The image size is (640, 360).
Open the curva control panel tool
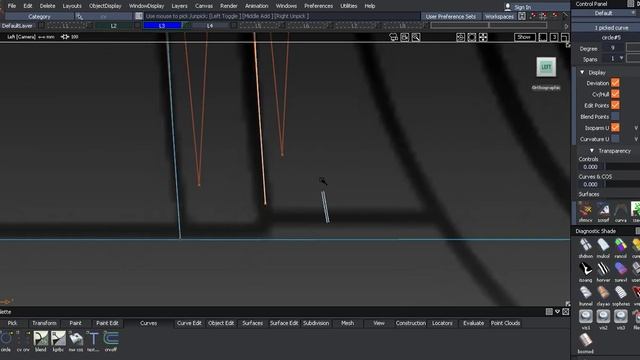[x=620, y=211]
